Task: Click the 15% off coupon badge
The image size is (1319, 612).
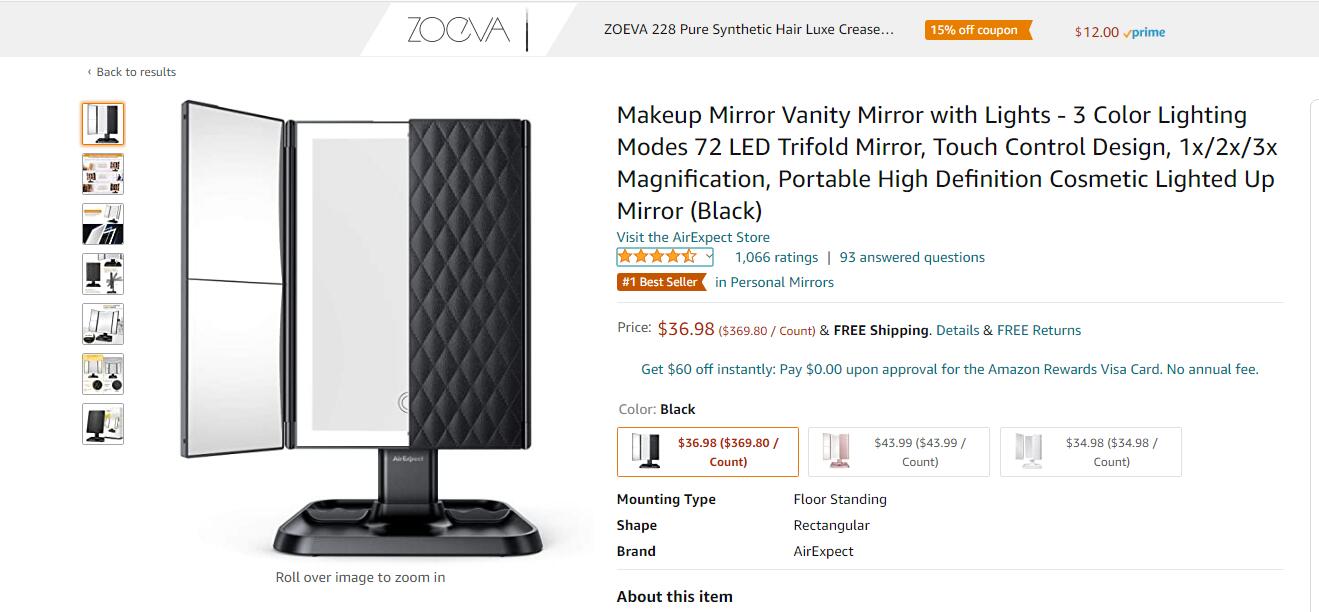Action: pyautogui.click(x=977, y=30)
